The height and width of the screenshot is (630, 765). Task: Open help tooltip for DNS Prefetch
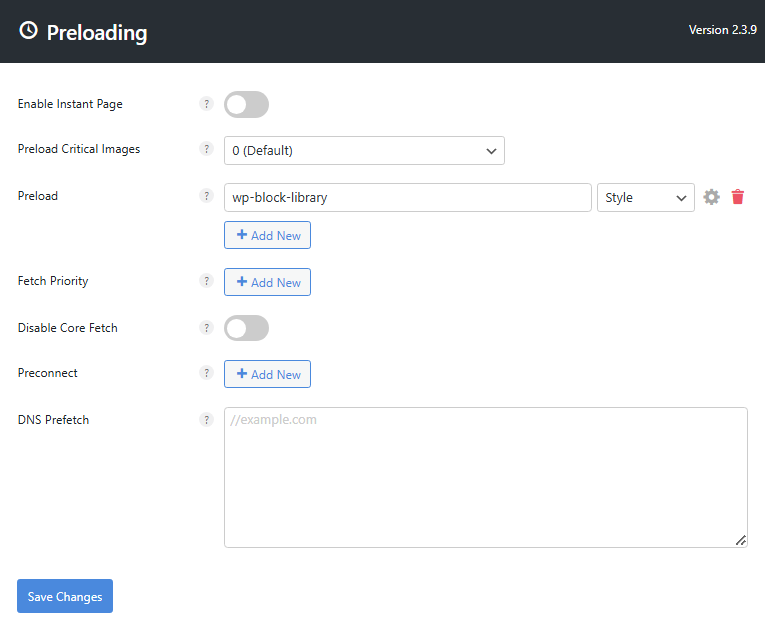[206, 420]
